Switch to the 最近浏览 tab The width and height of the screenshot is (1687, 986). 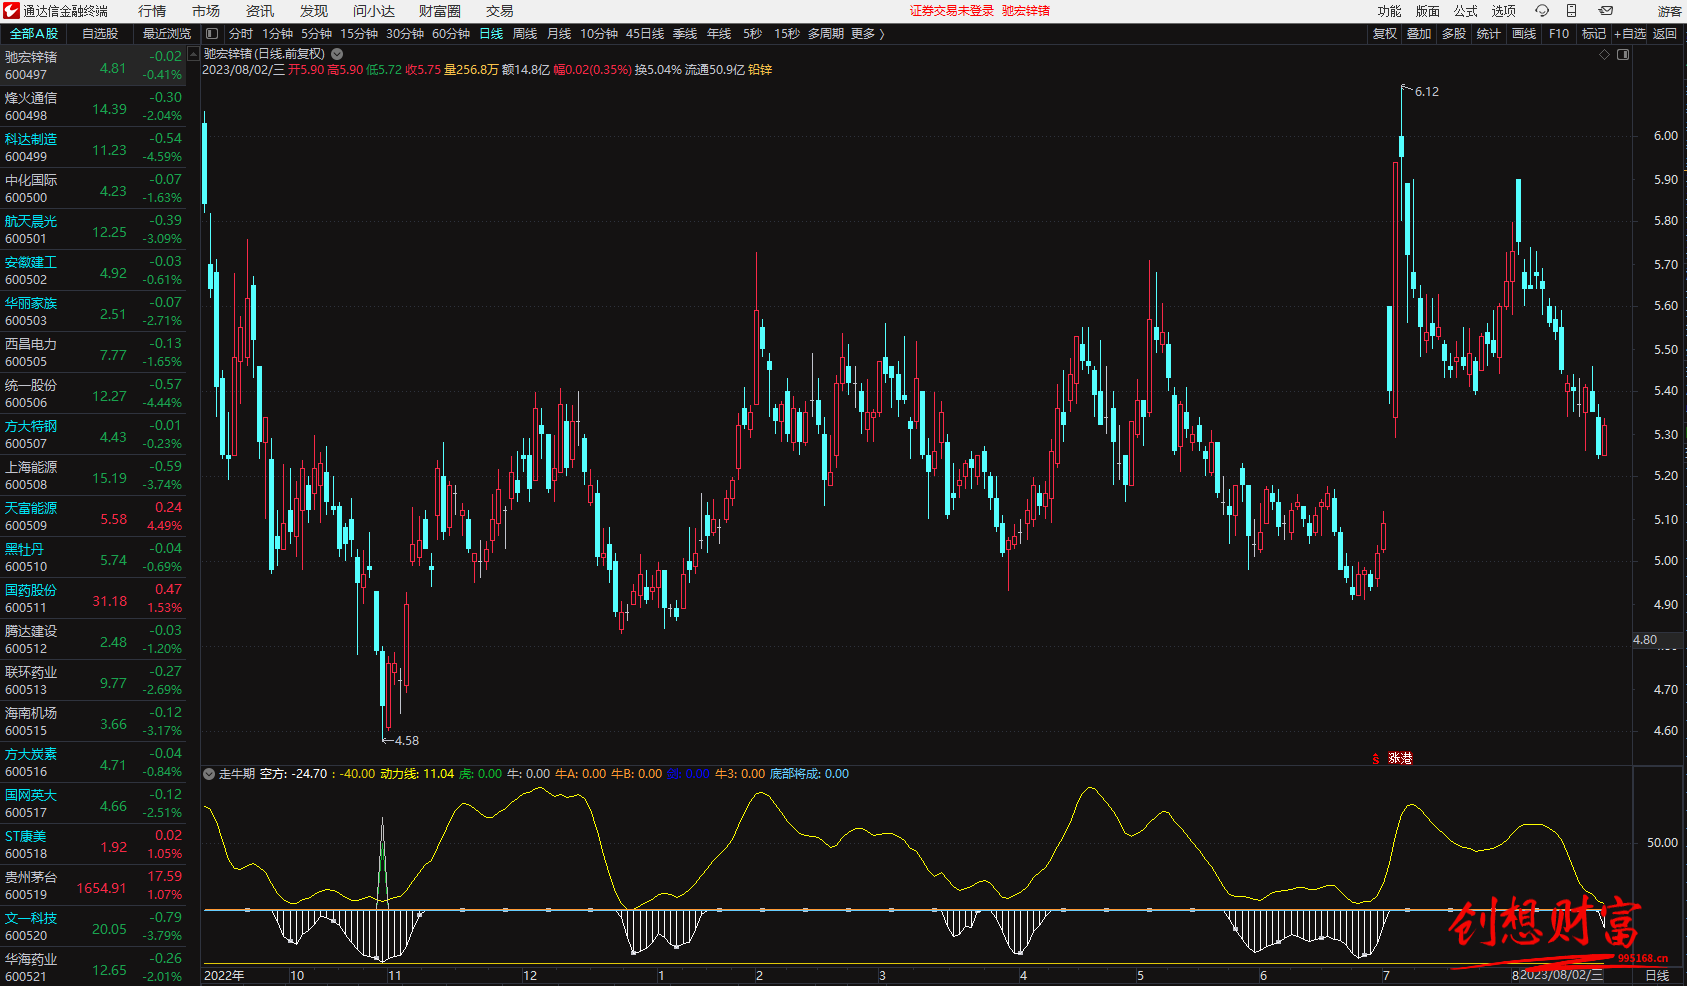[x=166, y=34]
